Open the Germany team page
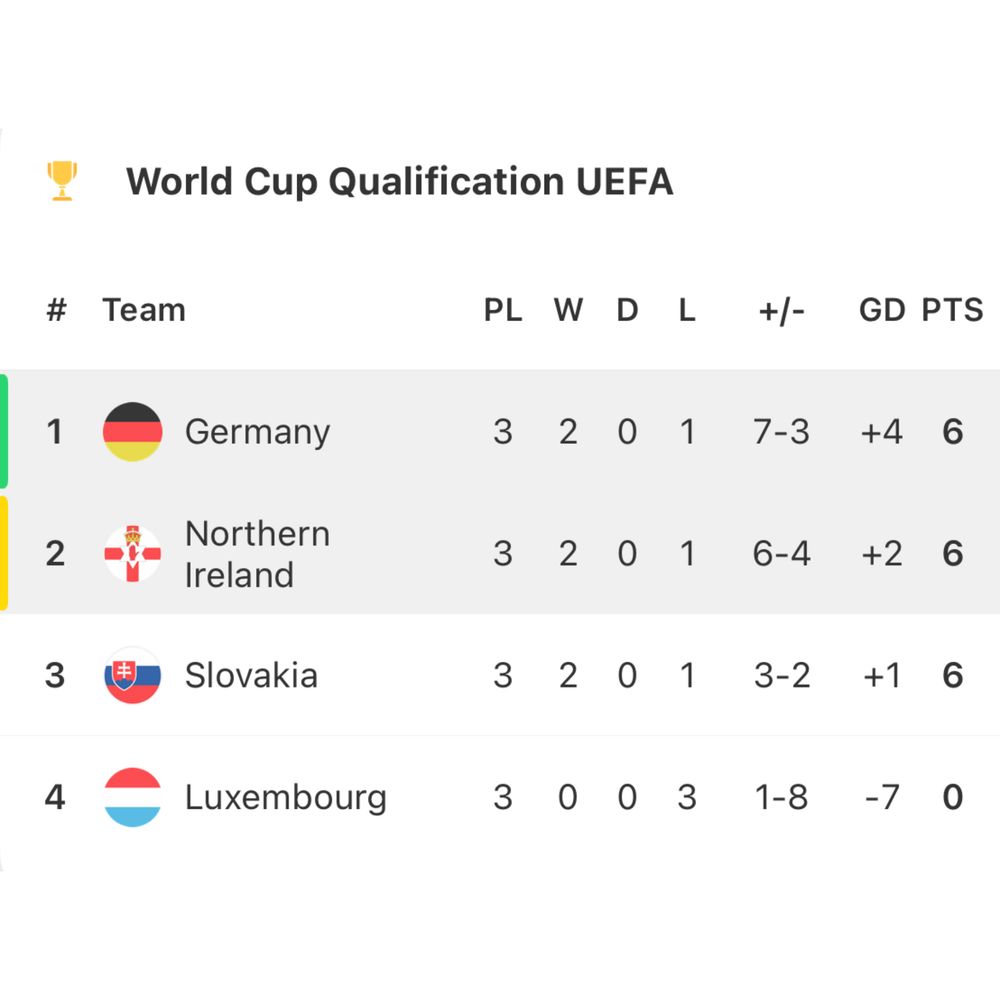 (257, 432)
